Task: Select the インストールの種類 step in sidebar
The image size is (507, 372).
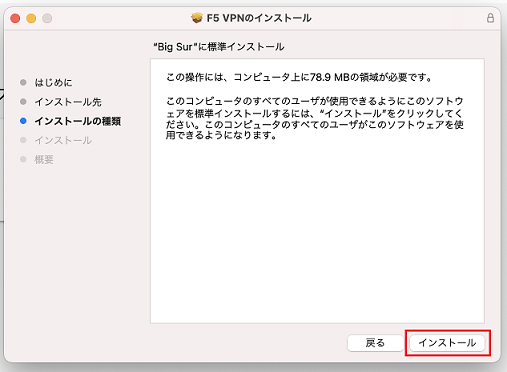Action: [x=78, y=121]
